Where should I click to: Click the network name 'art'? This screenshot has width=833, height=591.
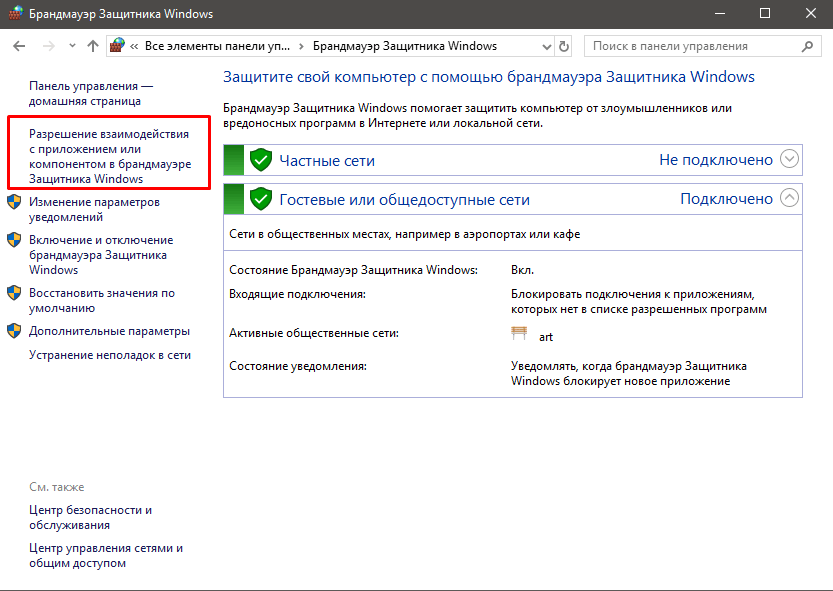(546, 337)
